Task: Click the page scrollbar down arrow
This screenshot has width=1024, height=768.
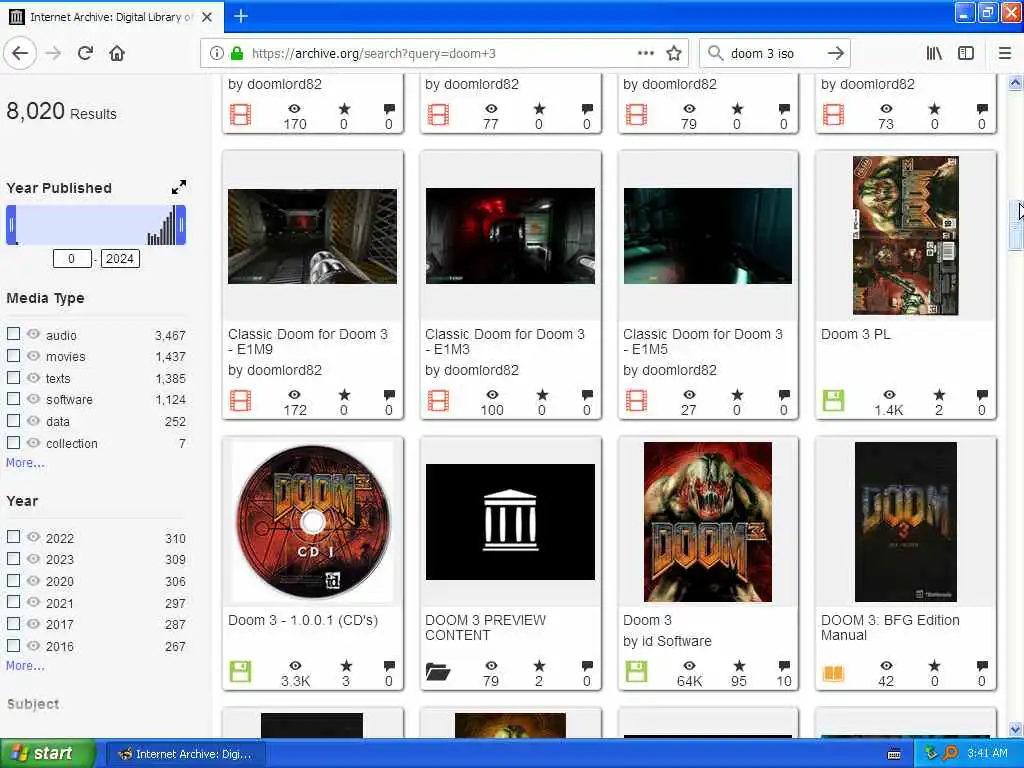Action: [x=1015, y=729]
